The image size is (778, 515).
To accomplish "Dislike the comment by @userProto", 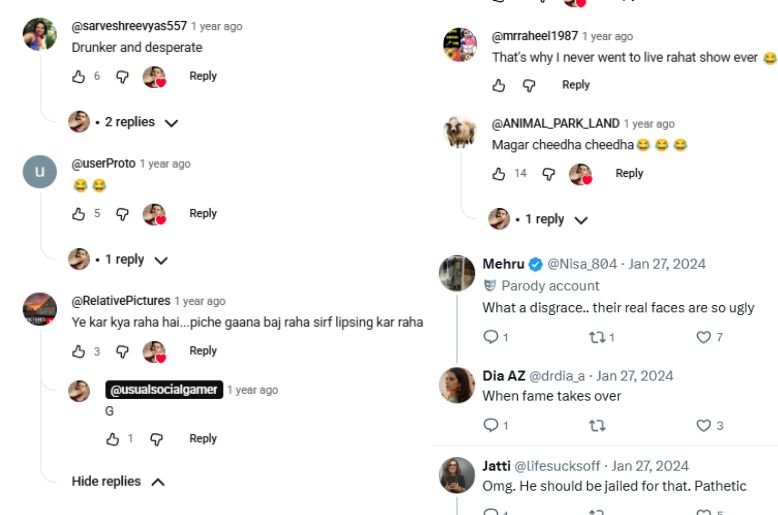I will point(123,214).
